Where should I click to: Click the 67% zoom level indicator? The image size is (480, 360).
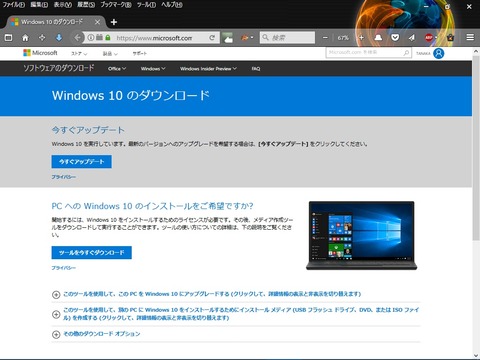tap(343, 38)
